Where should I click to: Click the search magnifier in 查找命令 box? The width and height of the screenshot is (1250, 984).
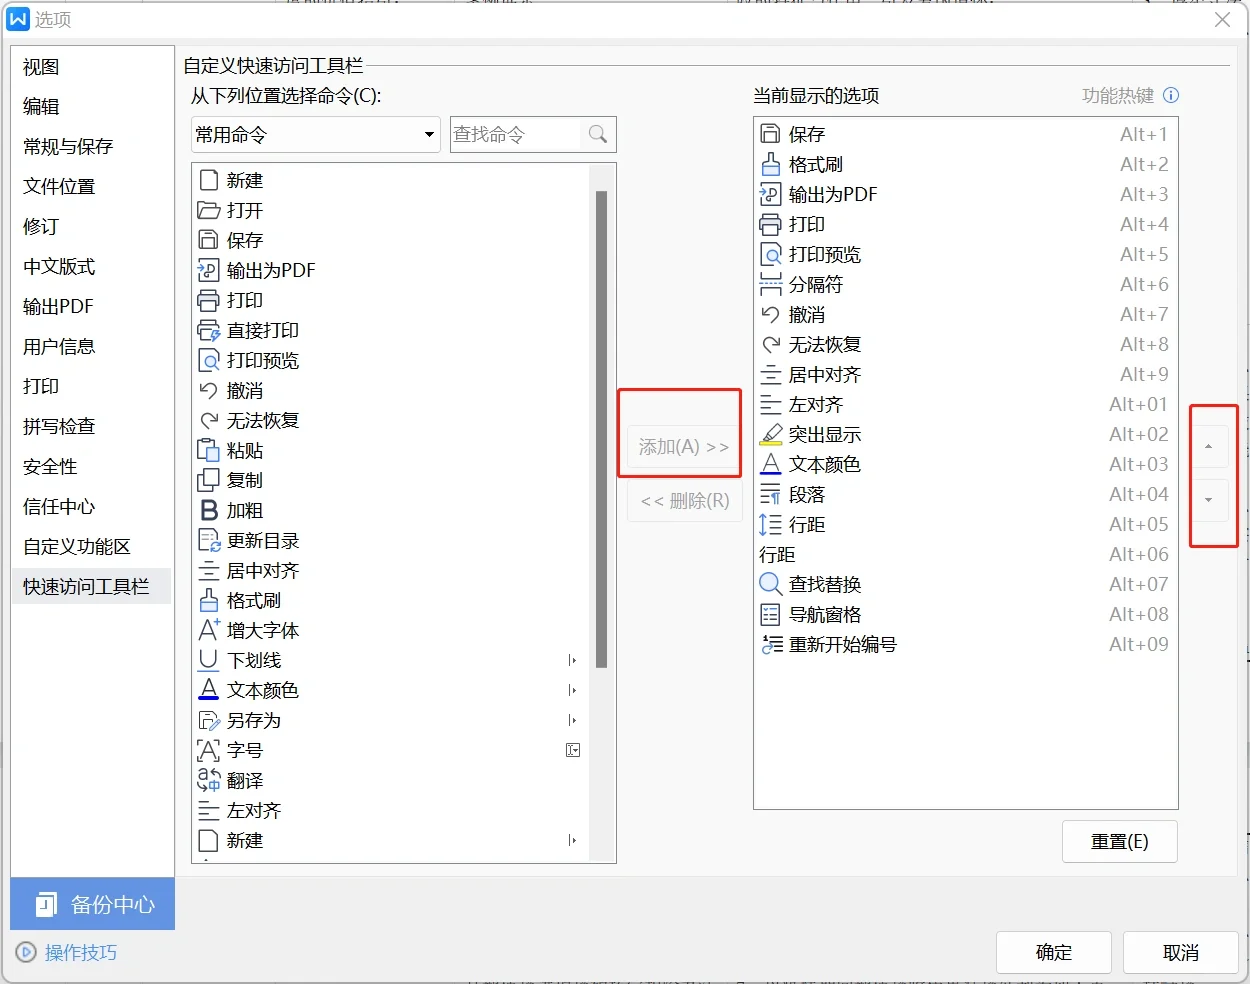(x=598, y=134)
